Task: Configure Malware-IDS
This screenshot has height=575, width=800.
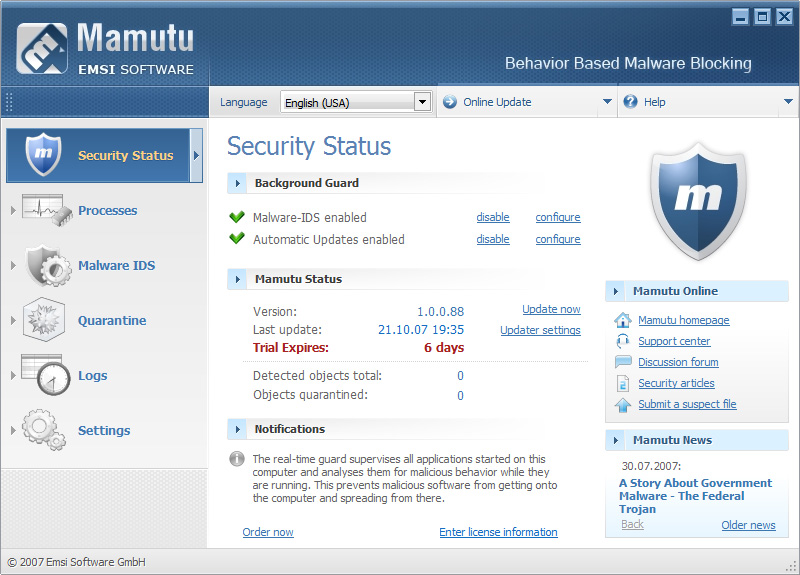Action: [x=558, y=217]
